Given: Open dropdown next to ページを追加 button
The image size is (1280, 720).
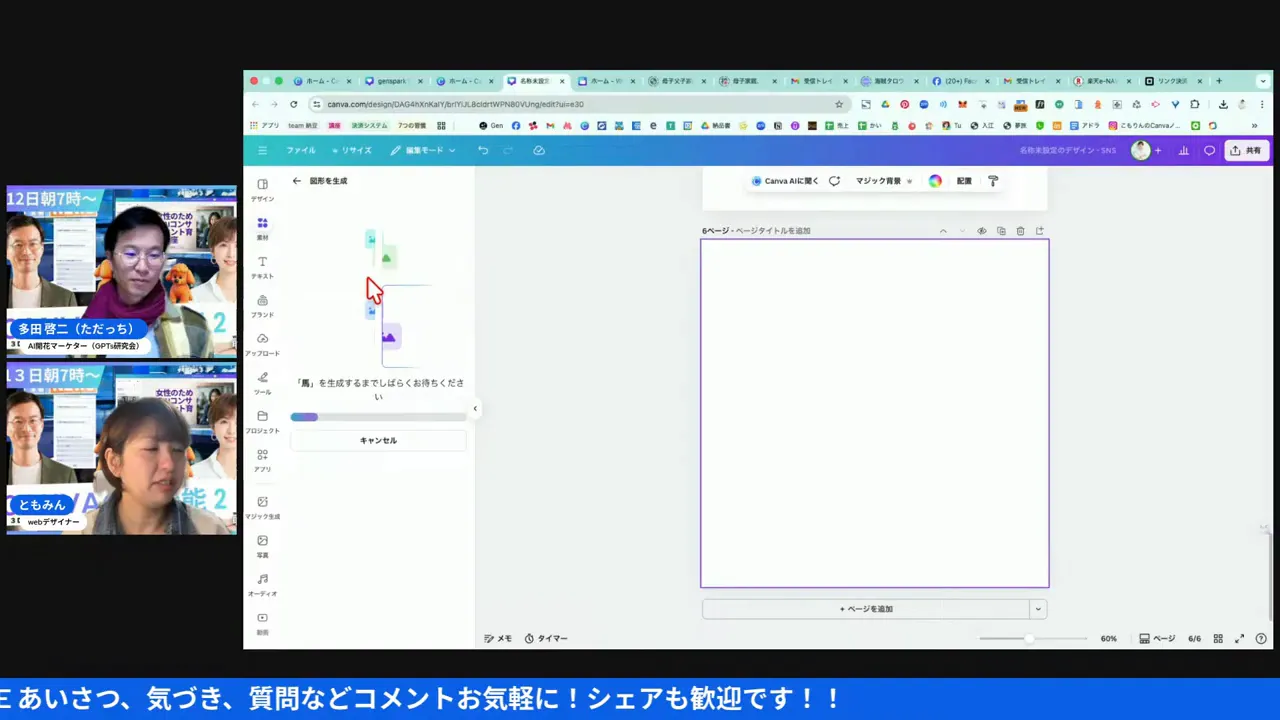Looking at the screenshot, I should click(1037, 608).
